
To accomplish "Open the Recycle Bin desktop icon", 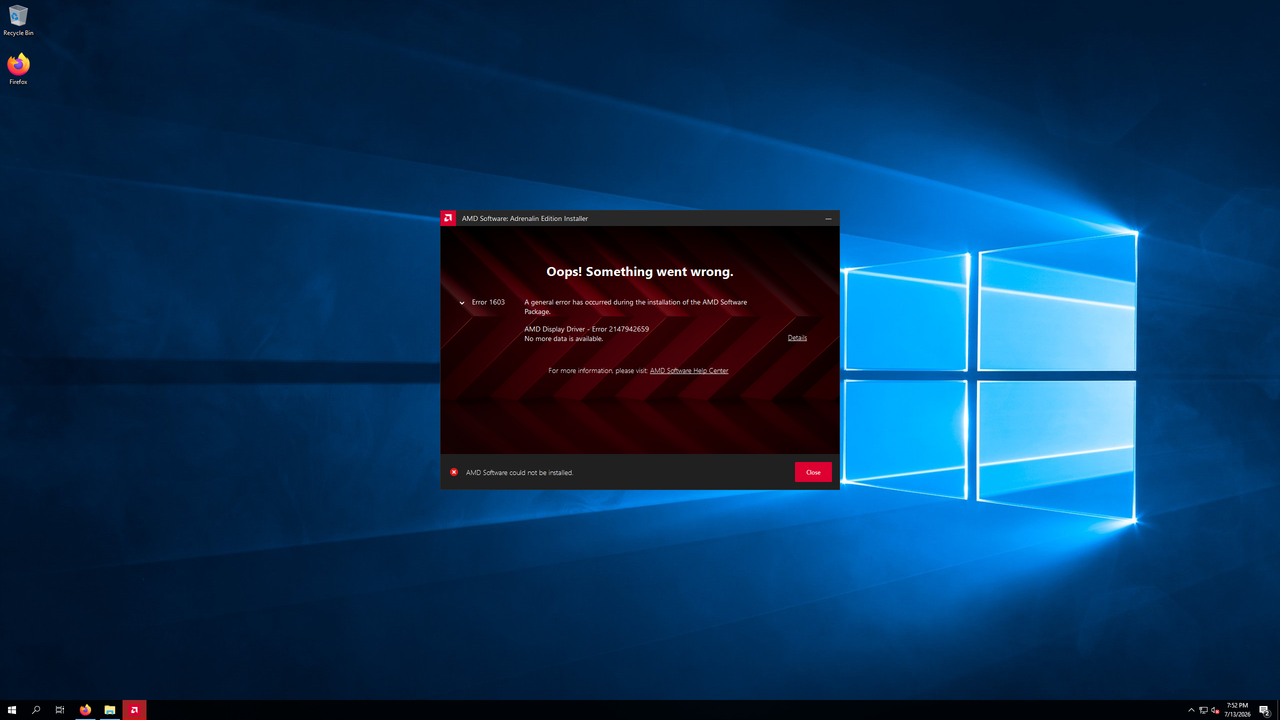I will click(18, 20).
